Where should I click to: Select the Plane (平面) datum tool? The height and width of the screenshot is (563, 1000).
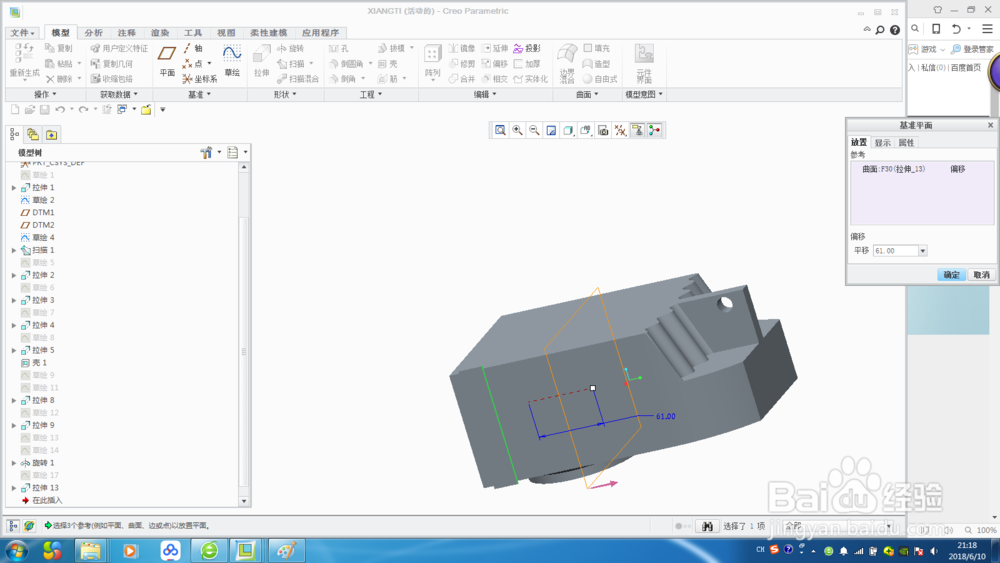(x=167, y=62)
